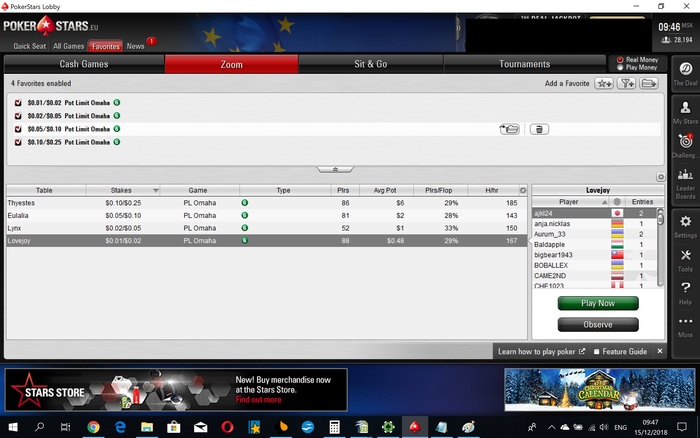The width and height of the screenshot is (700, 438).
Task: Click Stars Store Find out more link
Action: [258, 400]
